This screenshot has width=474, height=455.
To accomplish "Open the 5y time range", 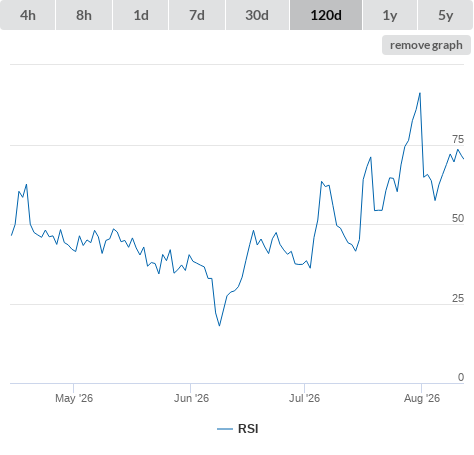I will pyautogui.click(x=445, y=15).
